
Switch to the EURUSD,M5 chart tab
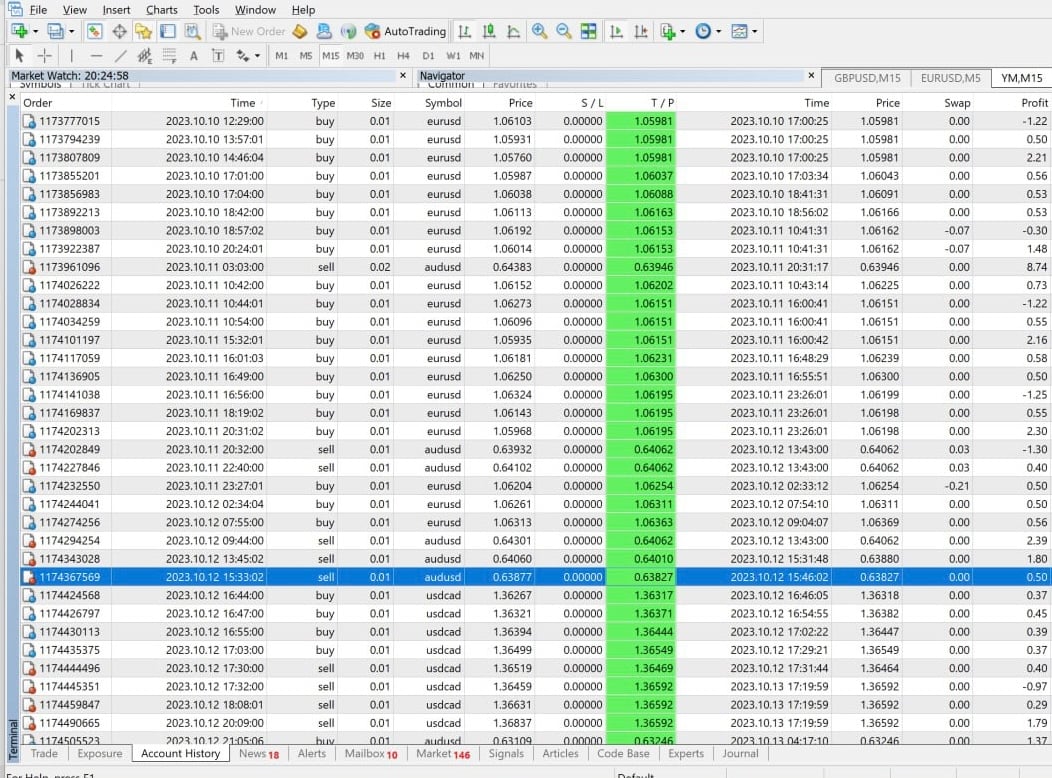coord(950,78)
